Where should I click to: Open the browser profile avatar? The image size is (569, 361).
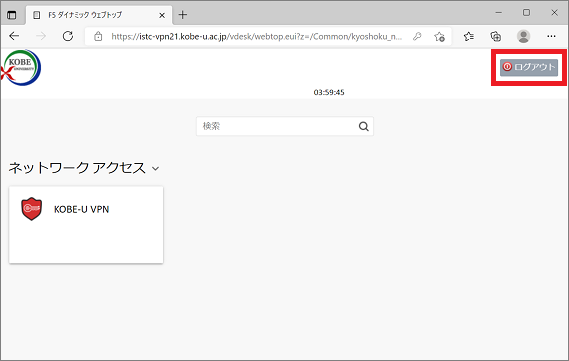(x=523, y=36)
